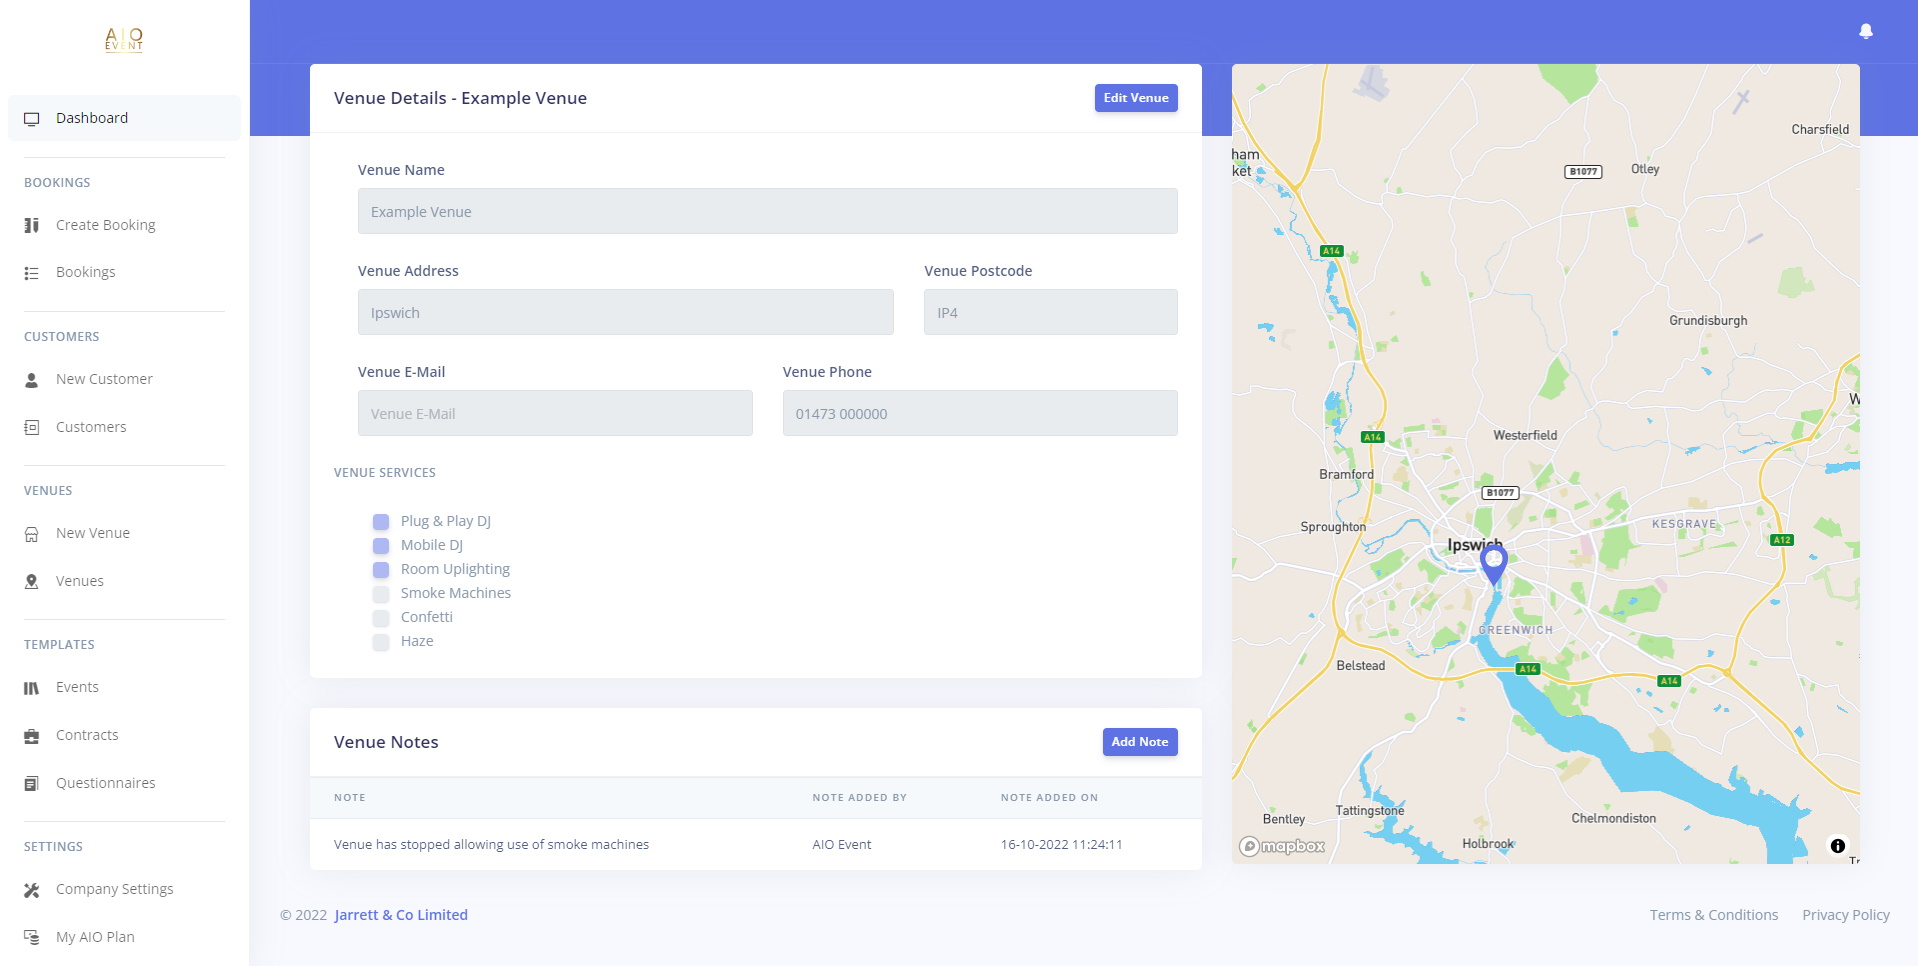Click the Venue Phone input field
The height and width of the screenshot is (966, 1918).
pos(979,413)
